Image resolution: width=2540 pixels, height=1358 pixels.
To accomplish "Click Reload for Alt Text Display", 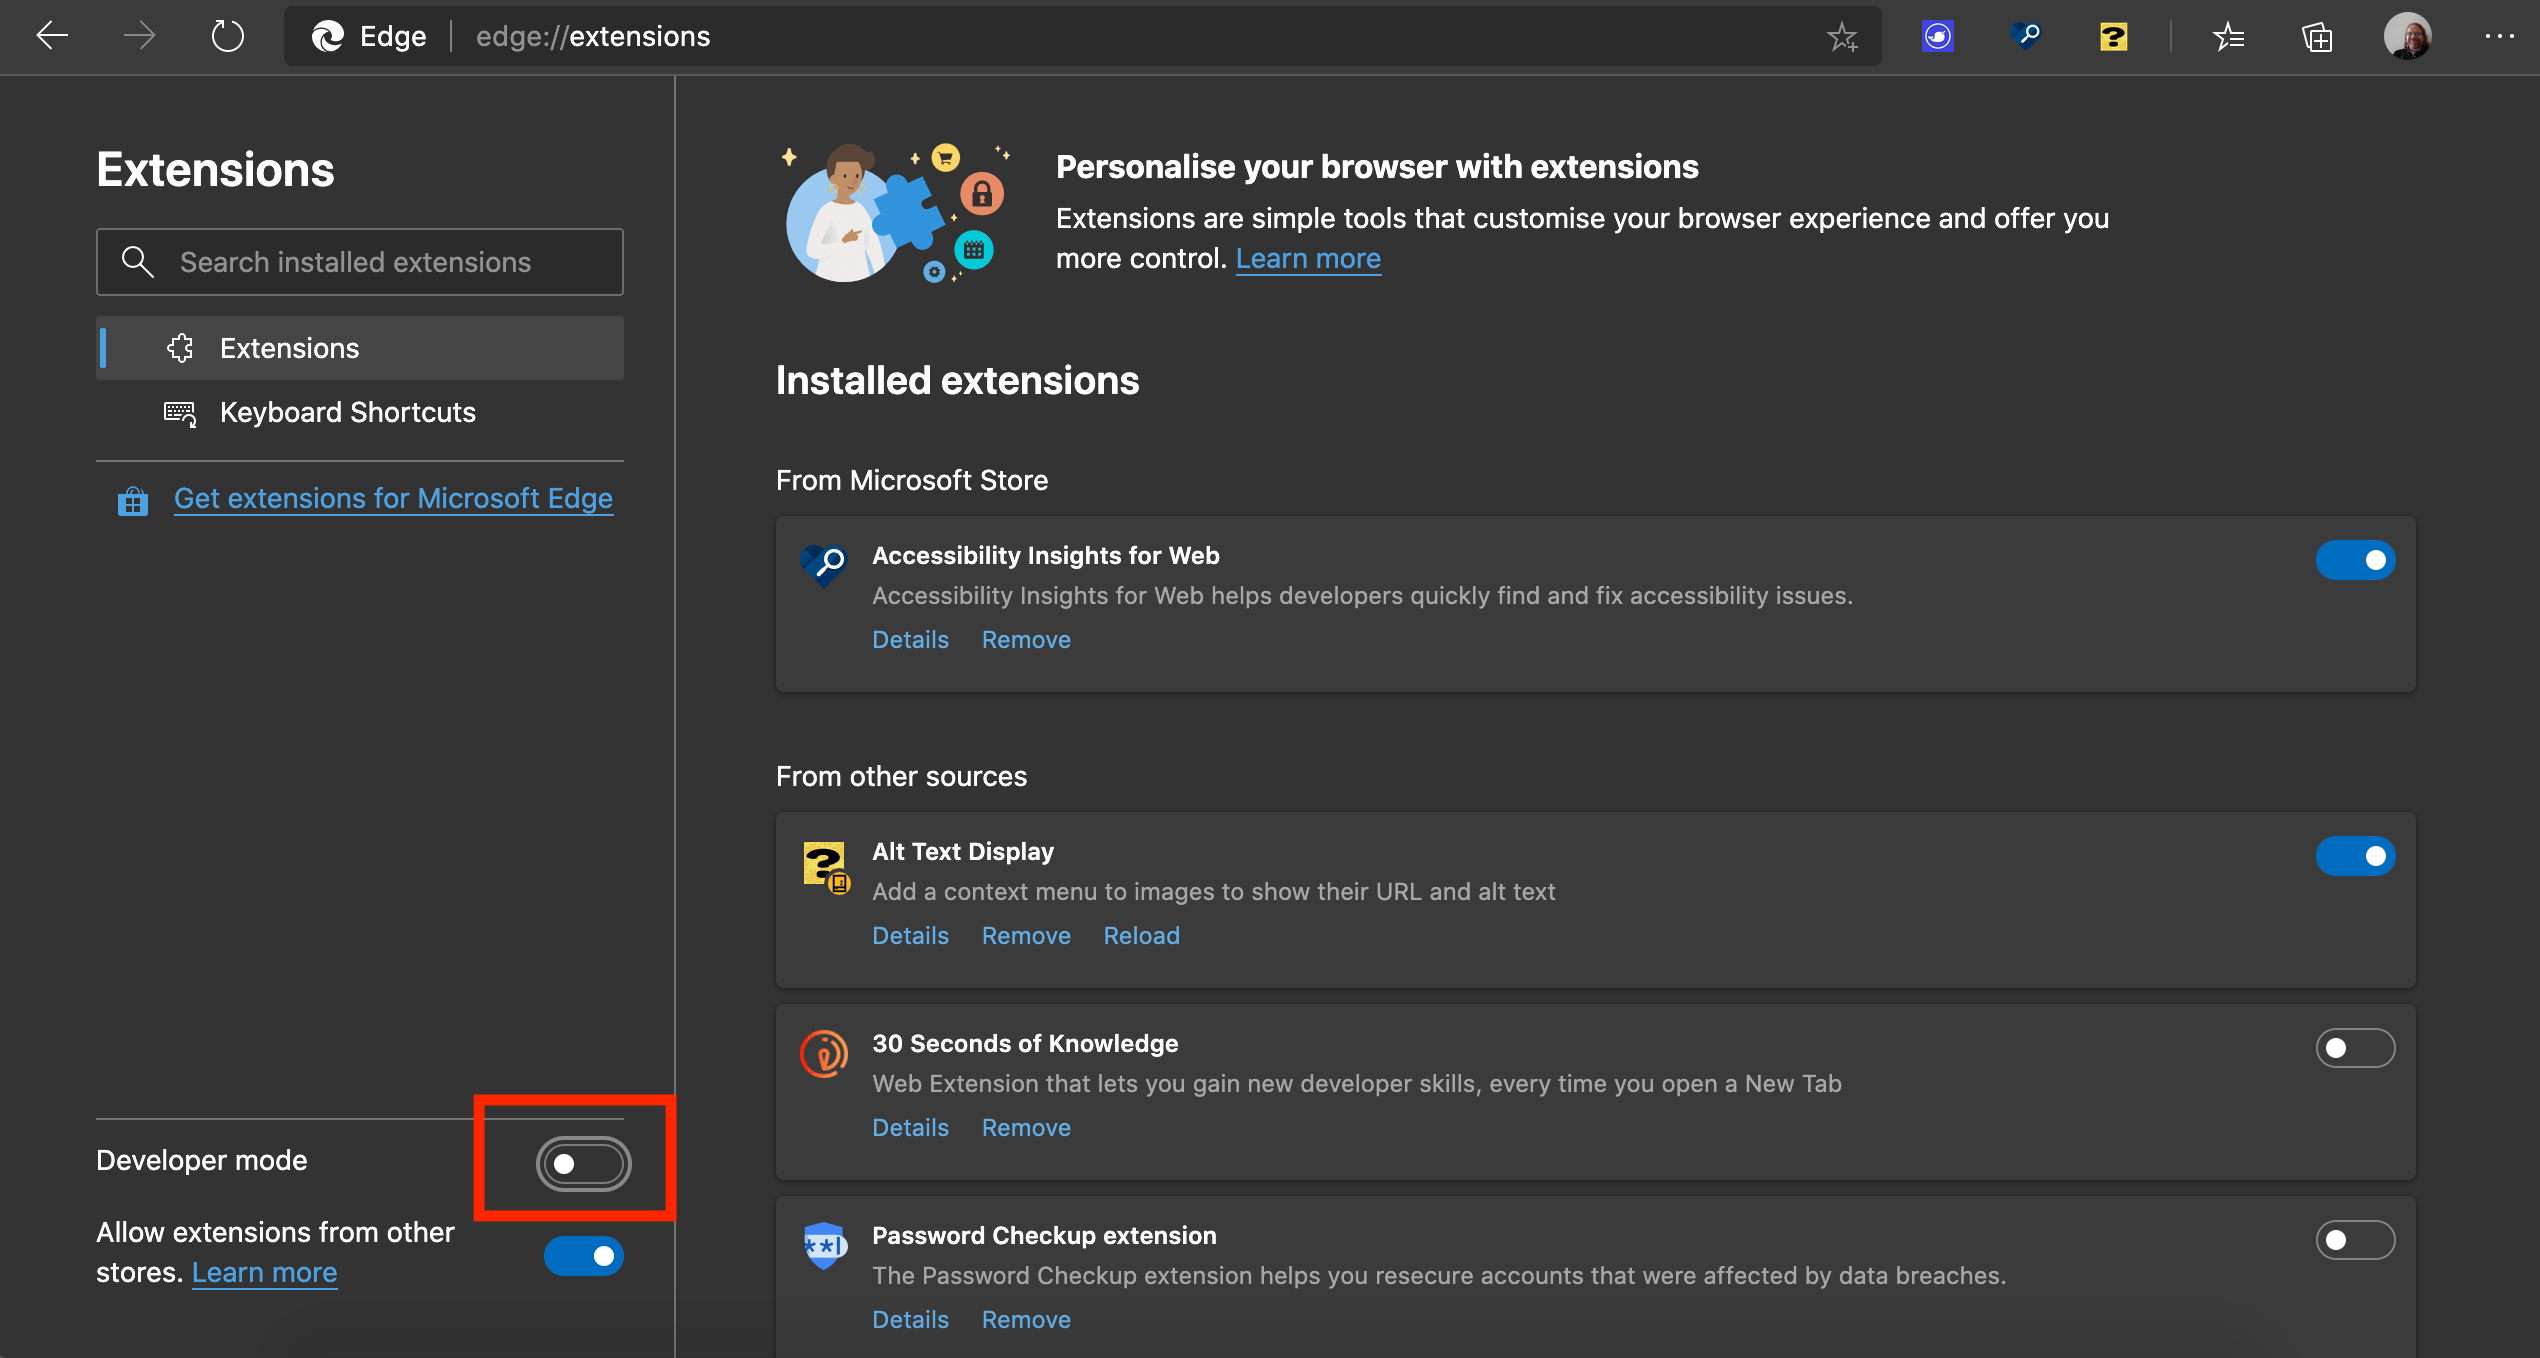I will coord(1141,936).
